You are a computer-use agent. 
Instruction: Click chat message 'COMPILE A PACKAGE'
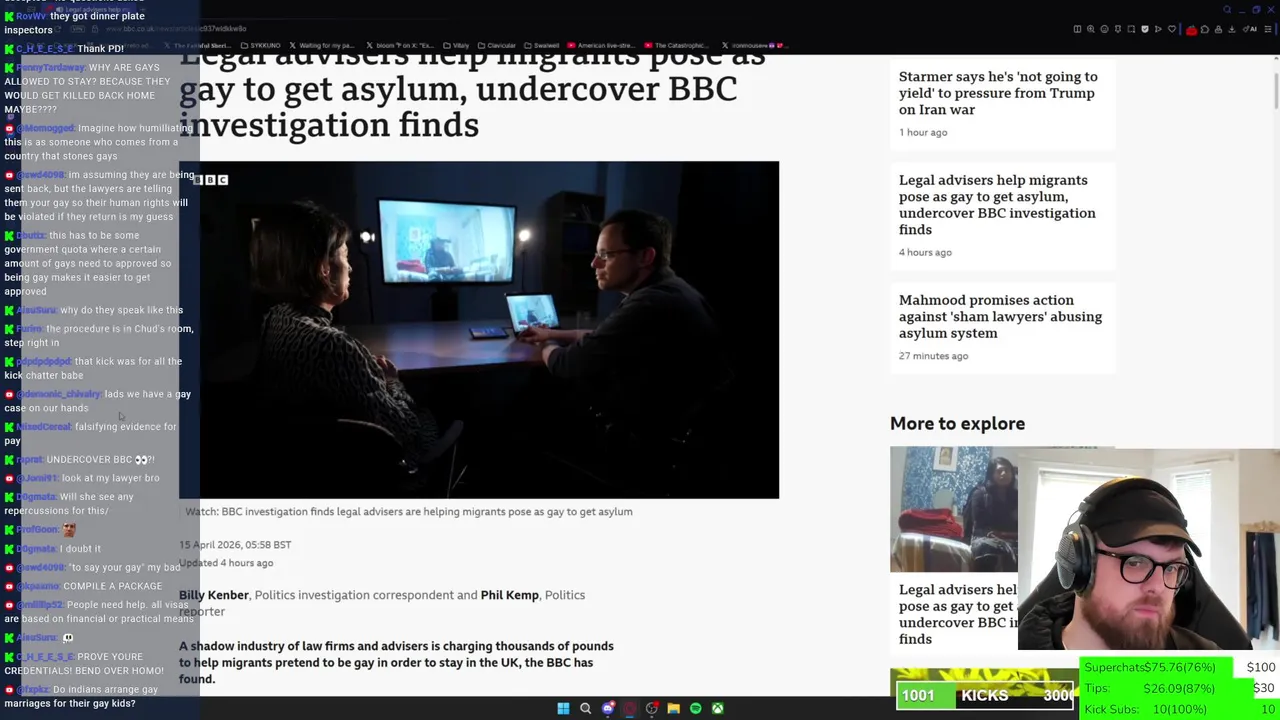pyautogui.click(x=112, y=586)
